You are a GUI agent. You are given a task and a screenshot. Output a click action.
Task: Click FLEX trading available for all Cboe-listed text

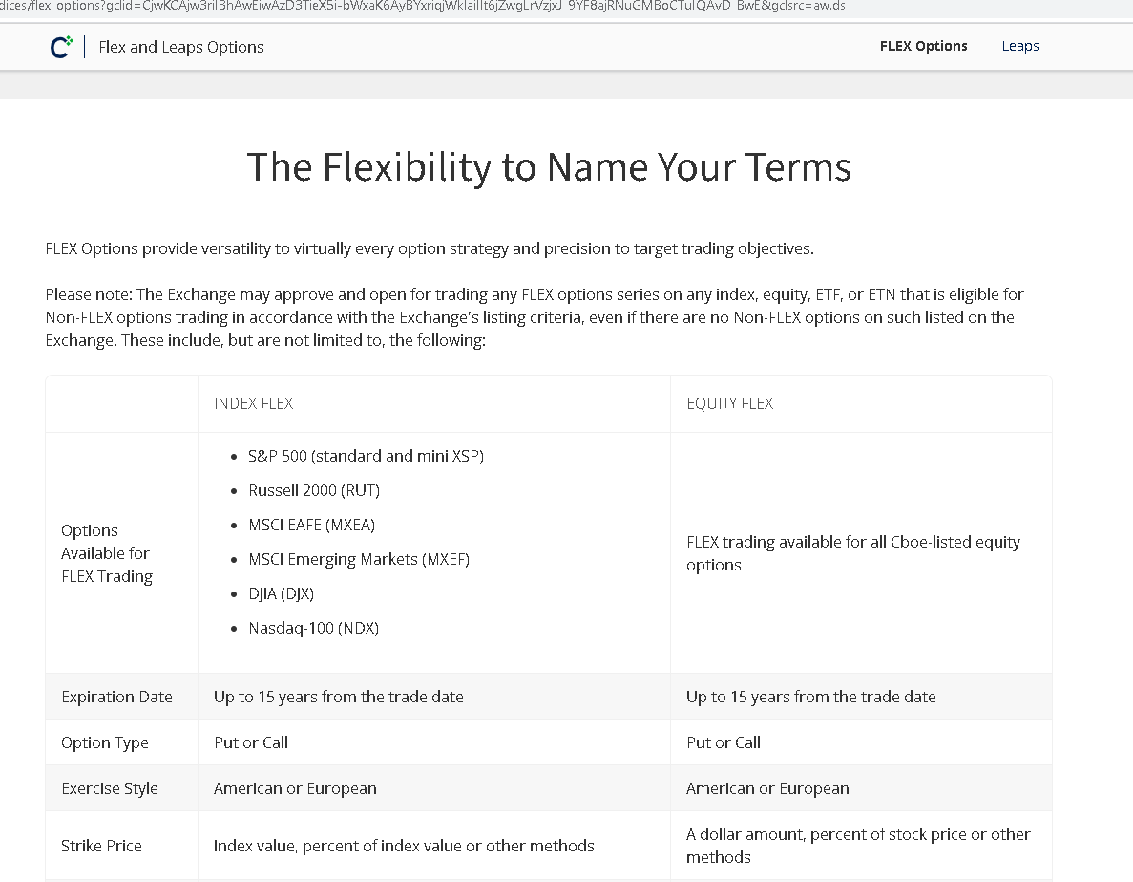click(x=853, y=553)
